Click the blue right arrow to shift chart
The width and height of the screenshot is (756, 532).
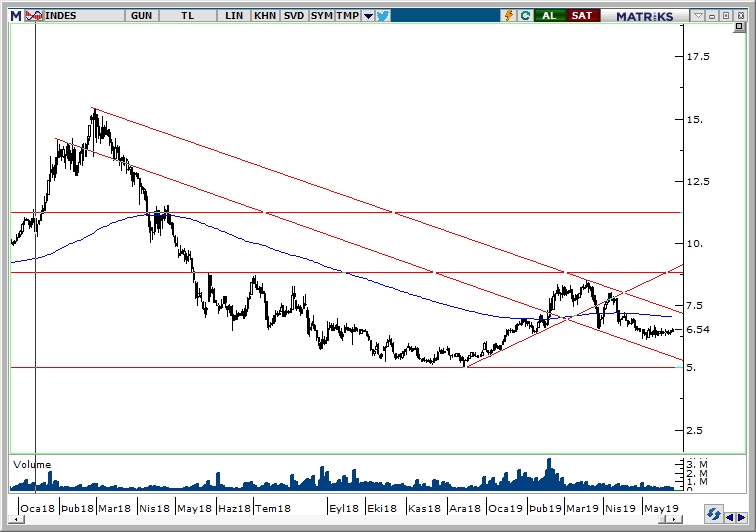pos(741,517)
